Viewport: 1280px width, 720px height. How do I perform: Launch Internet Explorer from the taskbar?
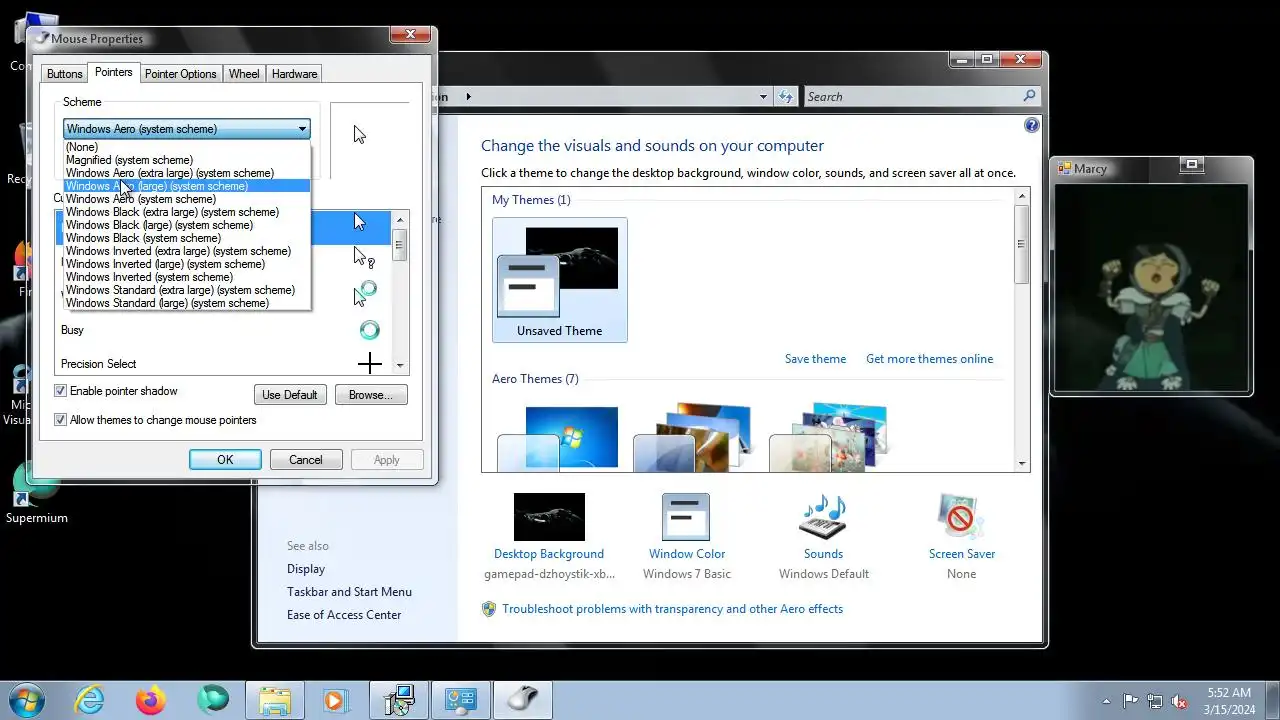[x=90, y=700]
